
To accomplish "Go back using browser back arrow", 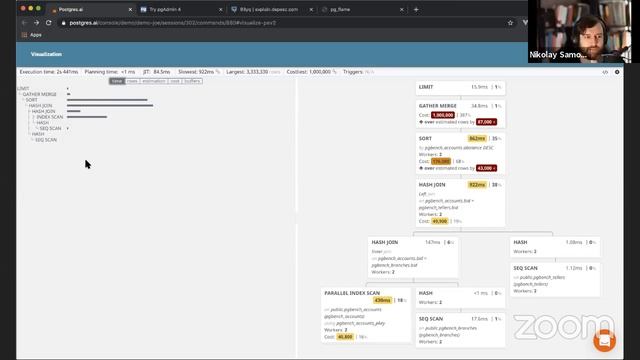I will pyautogui.click(x=24, y=23).
